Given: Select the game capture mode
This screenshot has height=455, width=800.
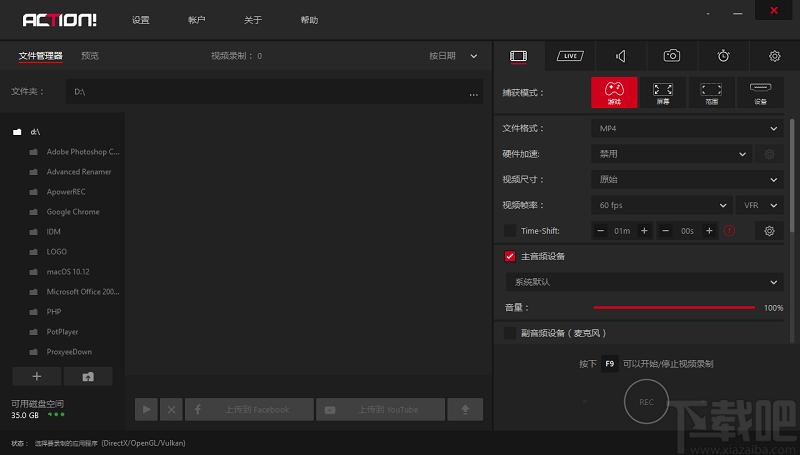Looking at the screenshot, I should pyautogui.click(x=614, y=92).
